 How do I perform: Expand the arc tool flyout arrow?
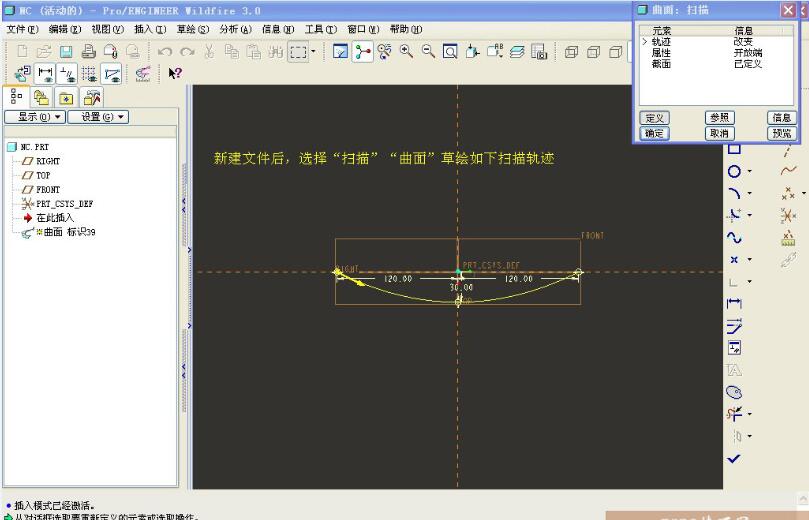(749, 193)
